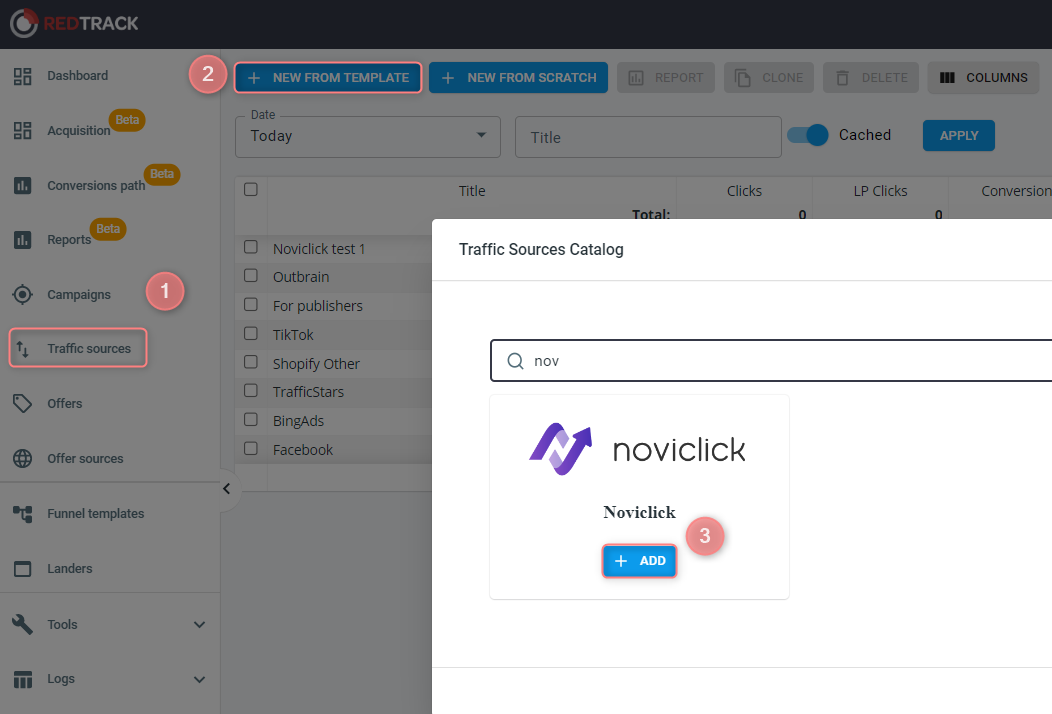
Task: Click the Clicks column header
Action: click(744, 191)
